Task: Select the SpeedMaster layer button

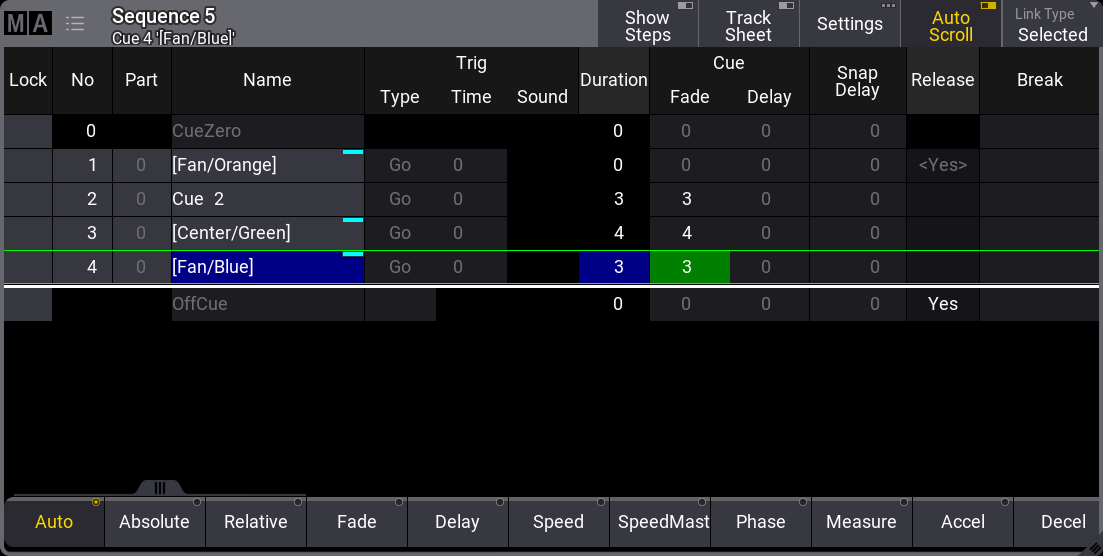Action: (x=659, y=522)
